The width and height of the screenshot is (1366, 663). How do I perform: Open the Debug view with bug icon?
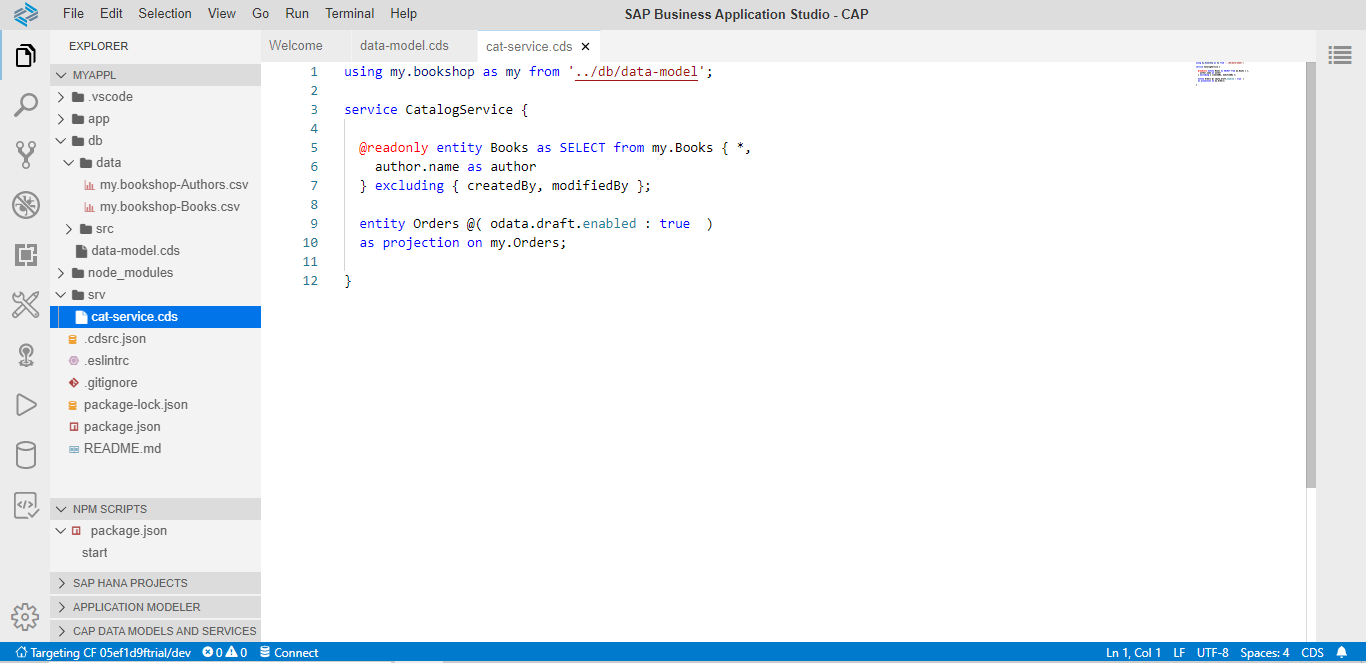[x=25, y=205]
